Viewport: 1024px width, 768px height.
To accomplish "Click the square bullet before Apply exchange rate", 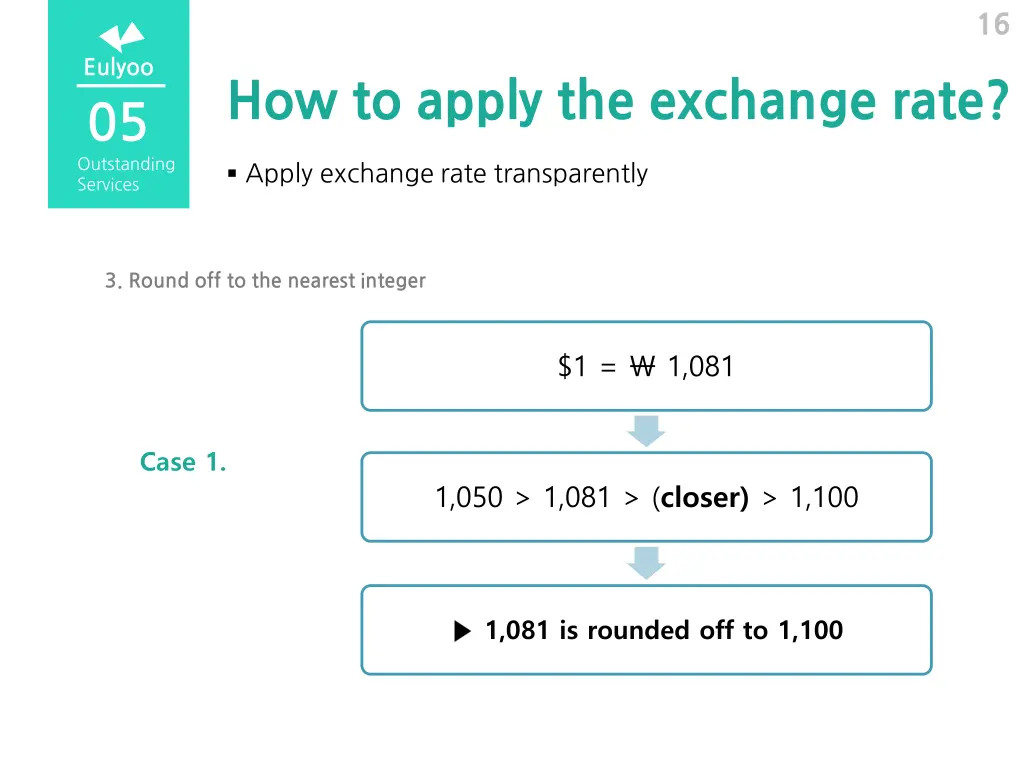I will click(232, 174).
